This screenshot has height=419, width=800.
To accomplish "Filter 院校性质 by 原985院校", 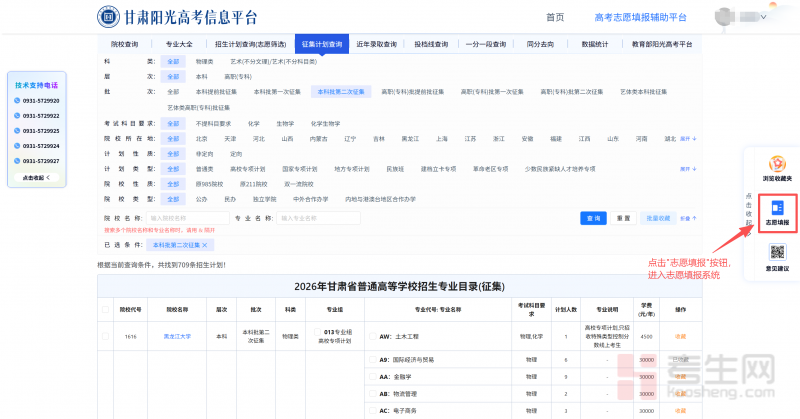I will click(209, 184).
